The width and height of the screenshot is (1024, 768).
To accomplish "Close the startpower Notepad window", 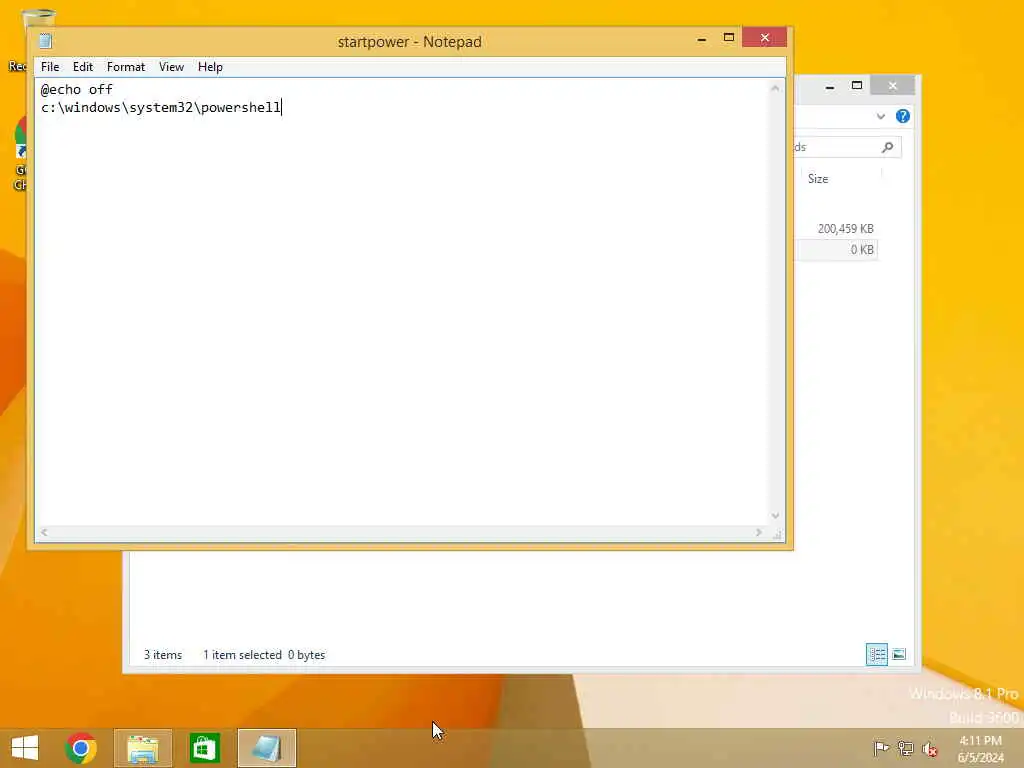I will click(765, 38).
